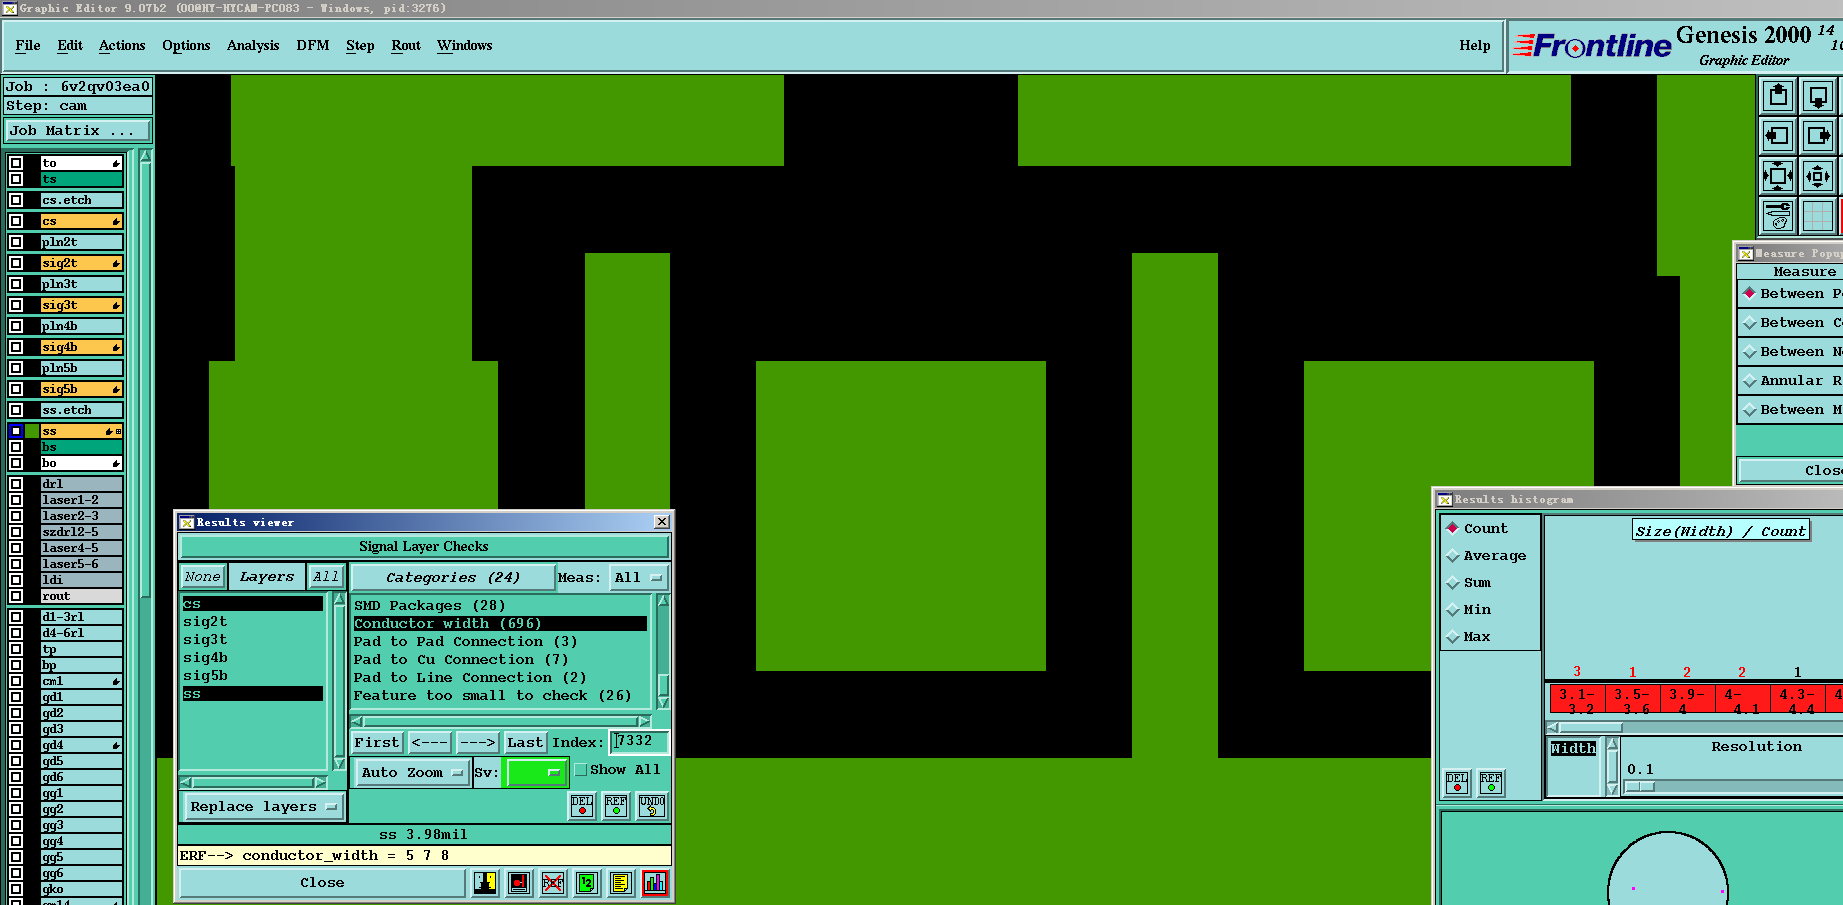Click the Resolution slider handle
Screen dimensions: 1843x905
click(1640, 787)
